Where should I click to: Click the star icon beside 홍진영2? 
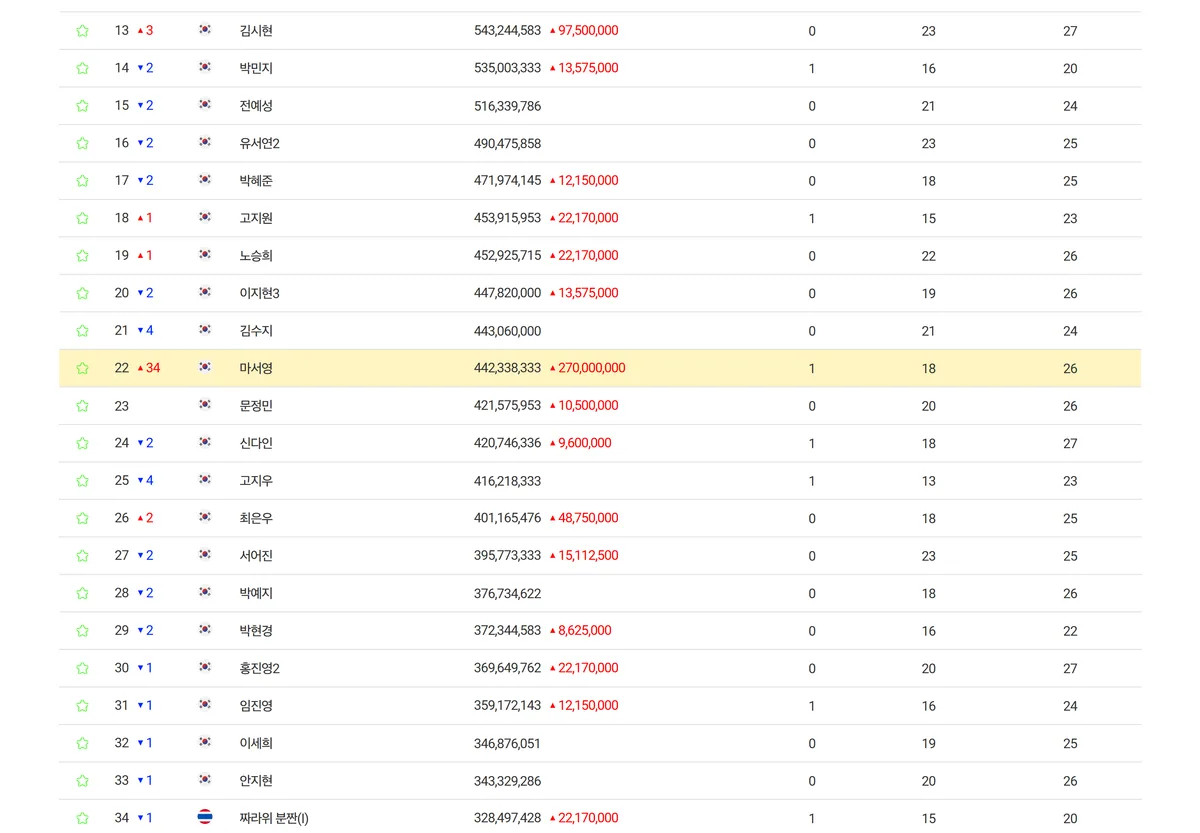pyautogui.click(x=82, y=668)
